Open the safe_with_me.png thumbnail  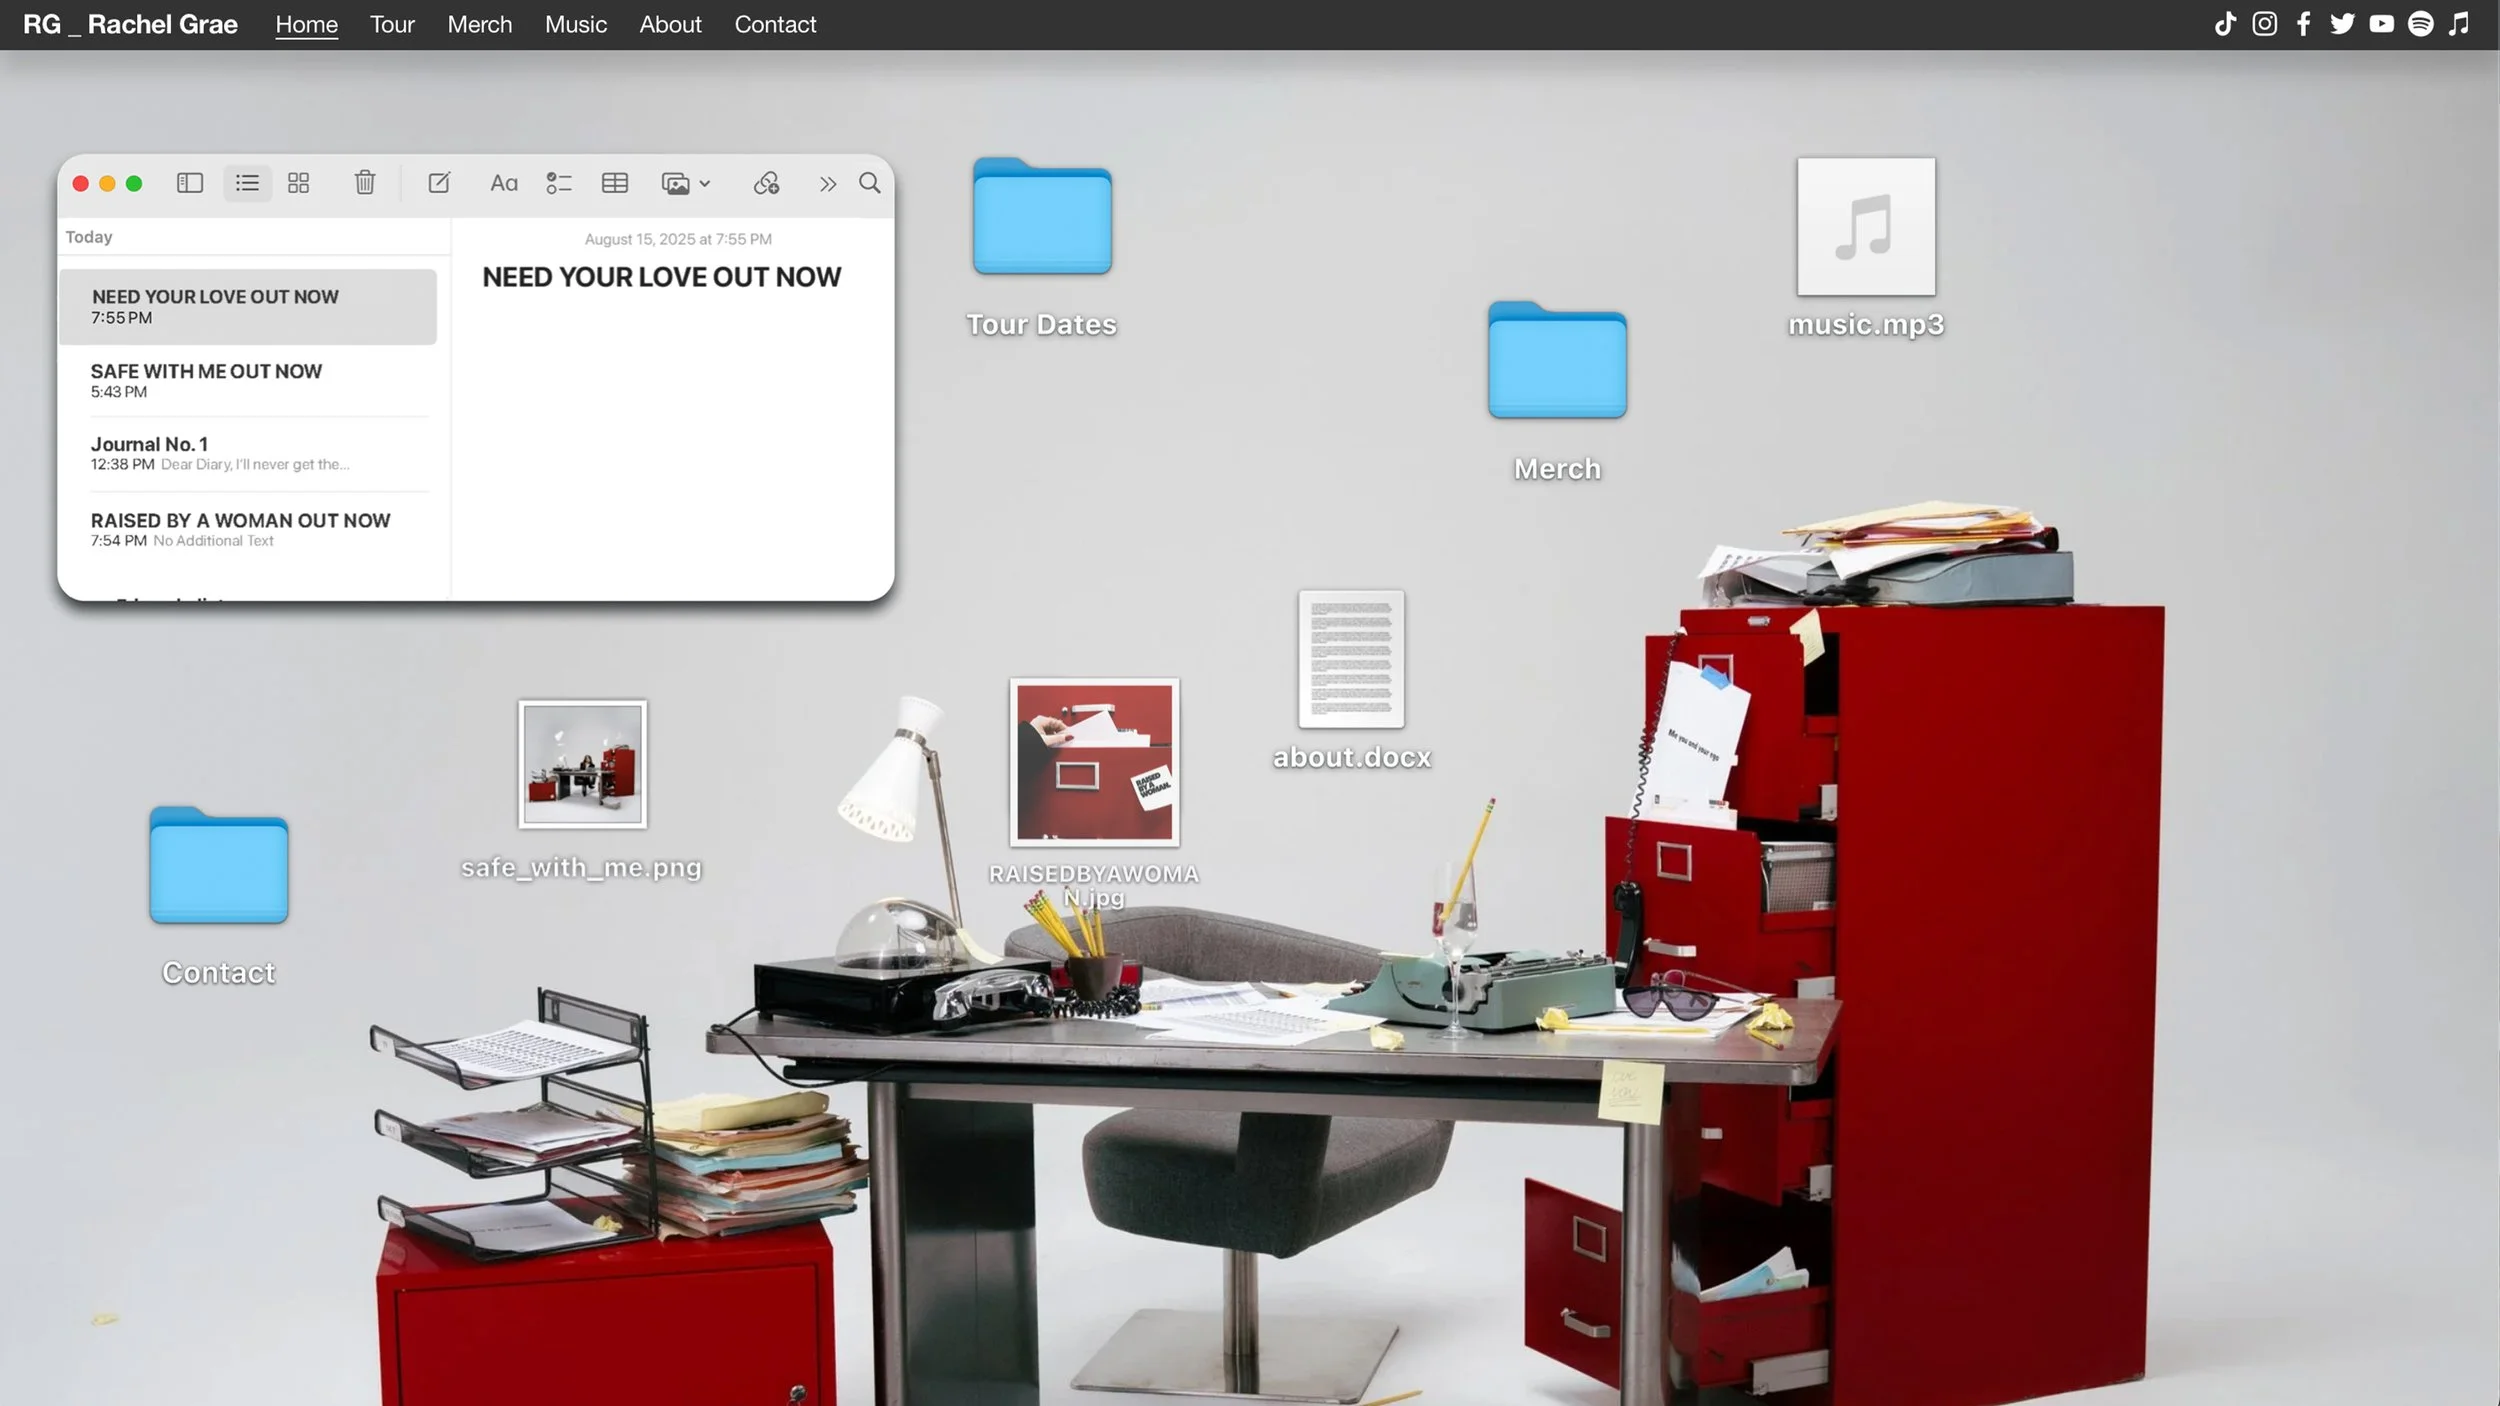(582, 764)
